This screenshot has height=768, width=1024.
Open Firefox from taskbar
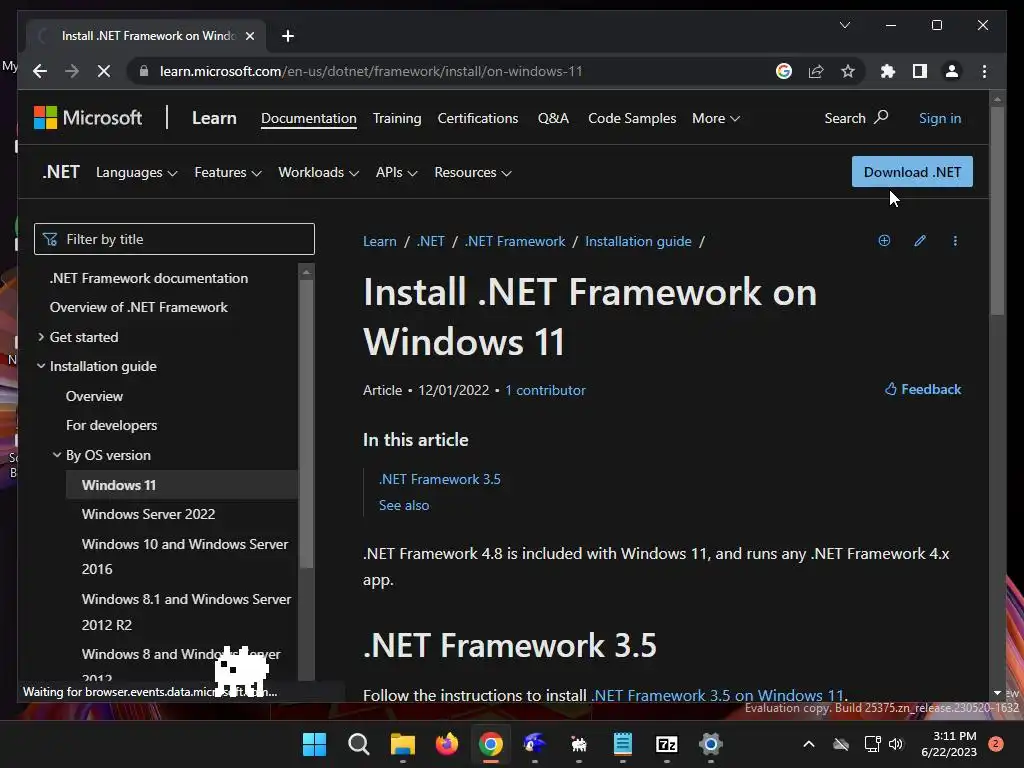click(x=447, y=744)
